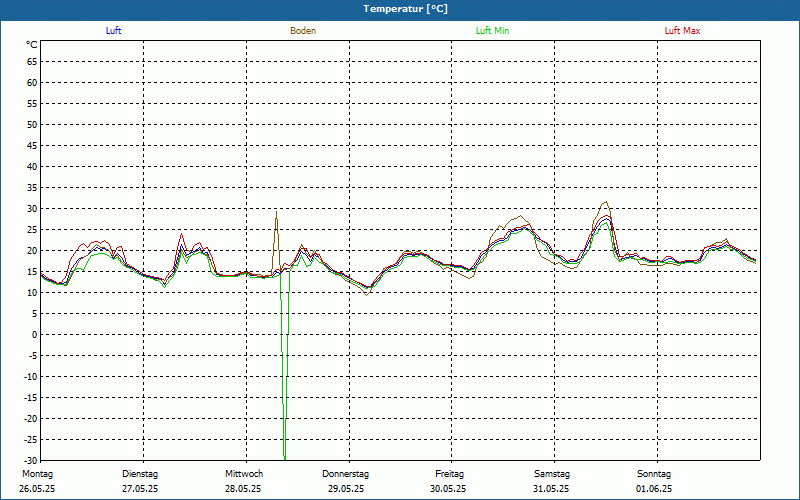This screenshot has width=800, height=500.
Task: Select the green 'Luft Min' legend label
Action: (492, 31)
